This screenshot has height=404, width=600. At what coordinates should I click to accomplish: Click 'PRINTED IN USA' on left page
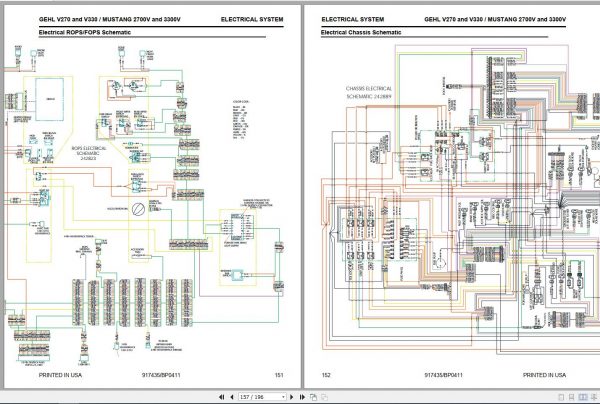pos(60,375)
